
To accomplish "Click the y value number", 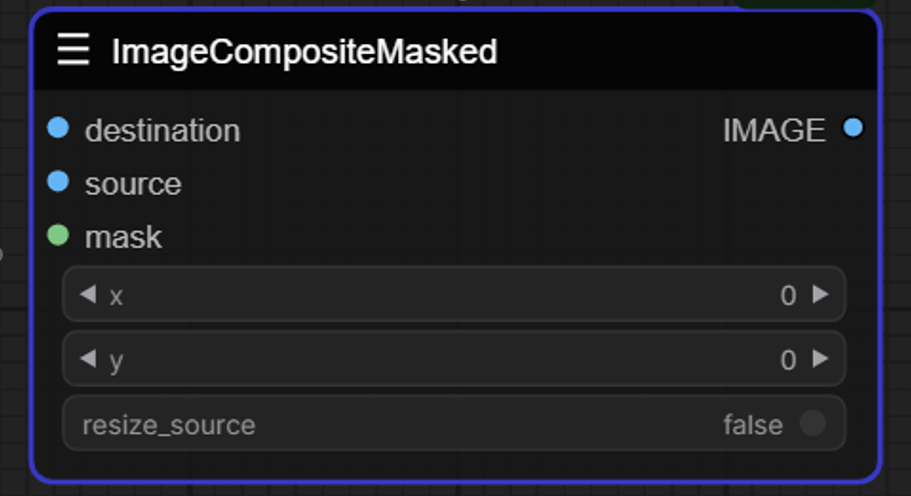I will (x=788, y=359).
